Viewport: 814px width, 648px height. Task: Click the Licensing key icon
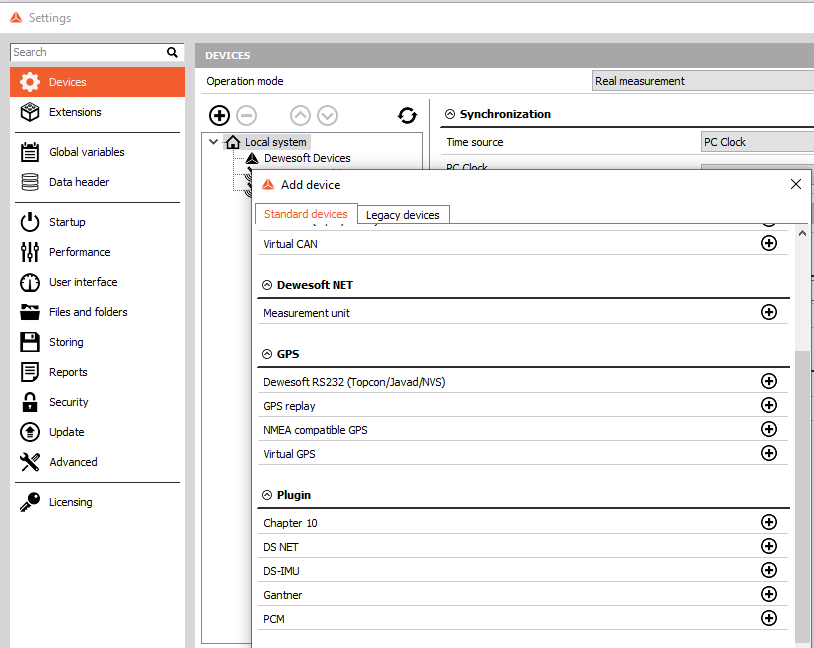click(30, 502)
